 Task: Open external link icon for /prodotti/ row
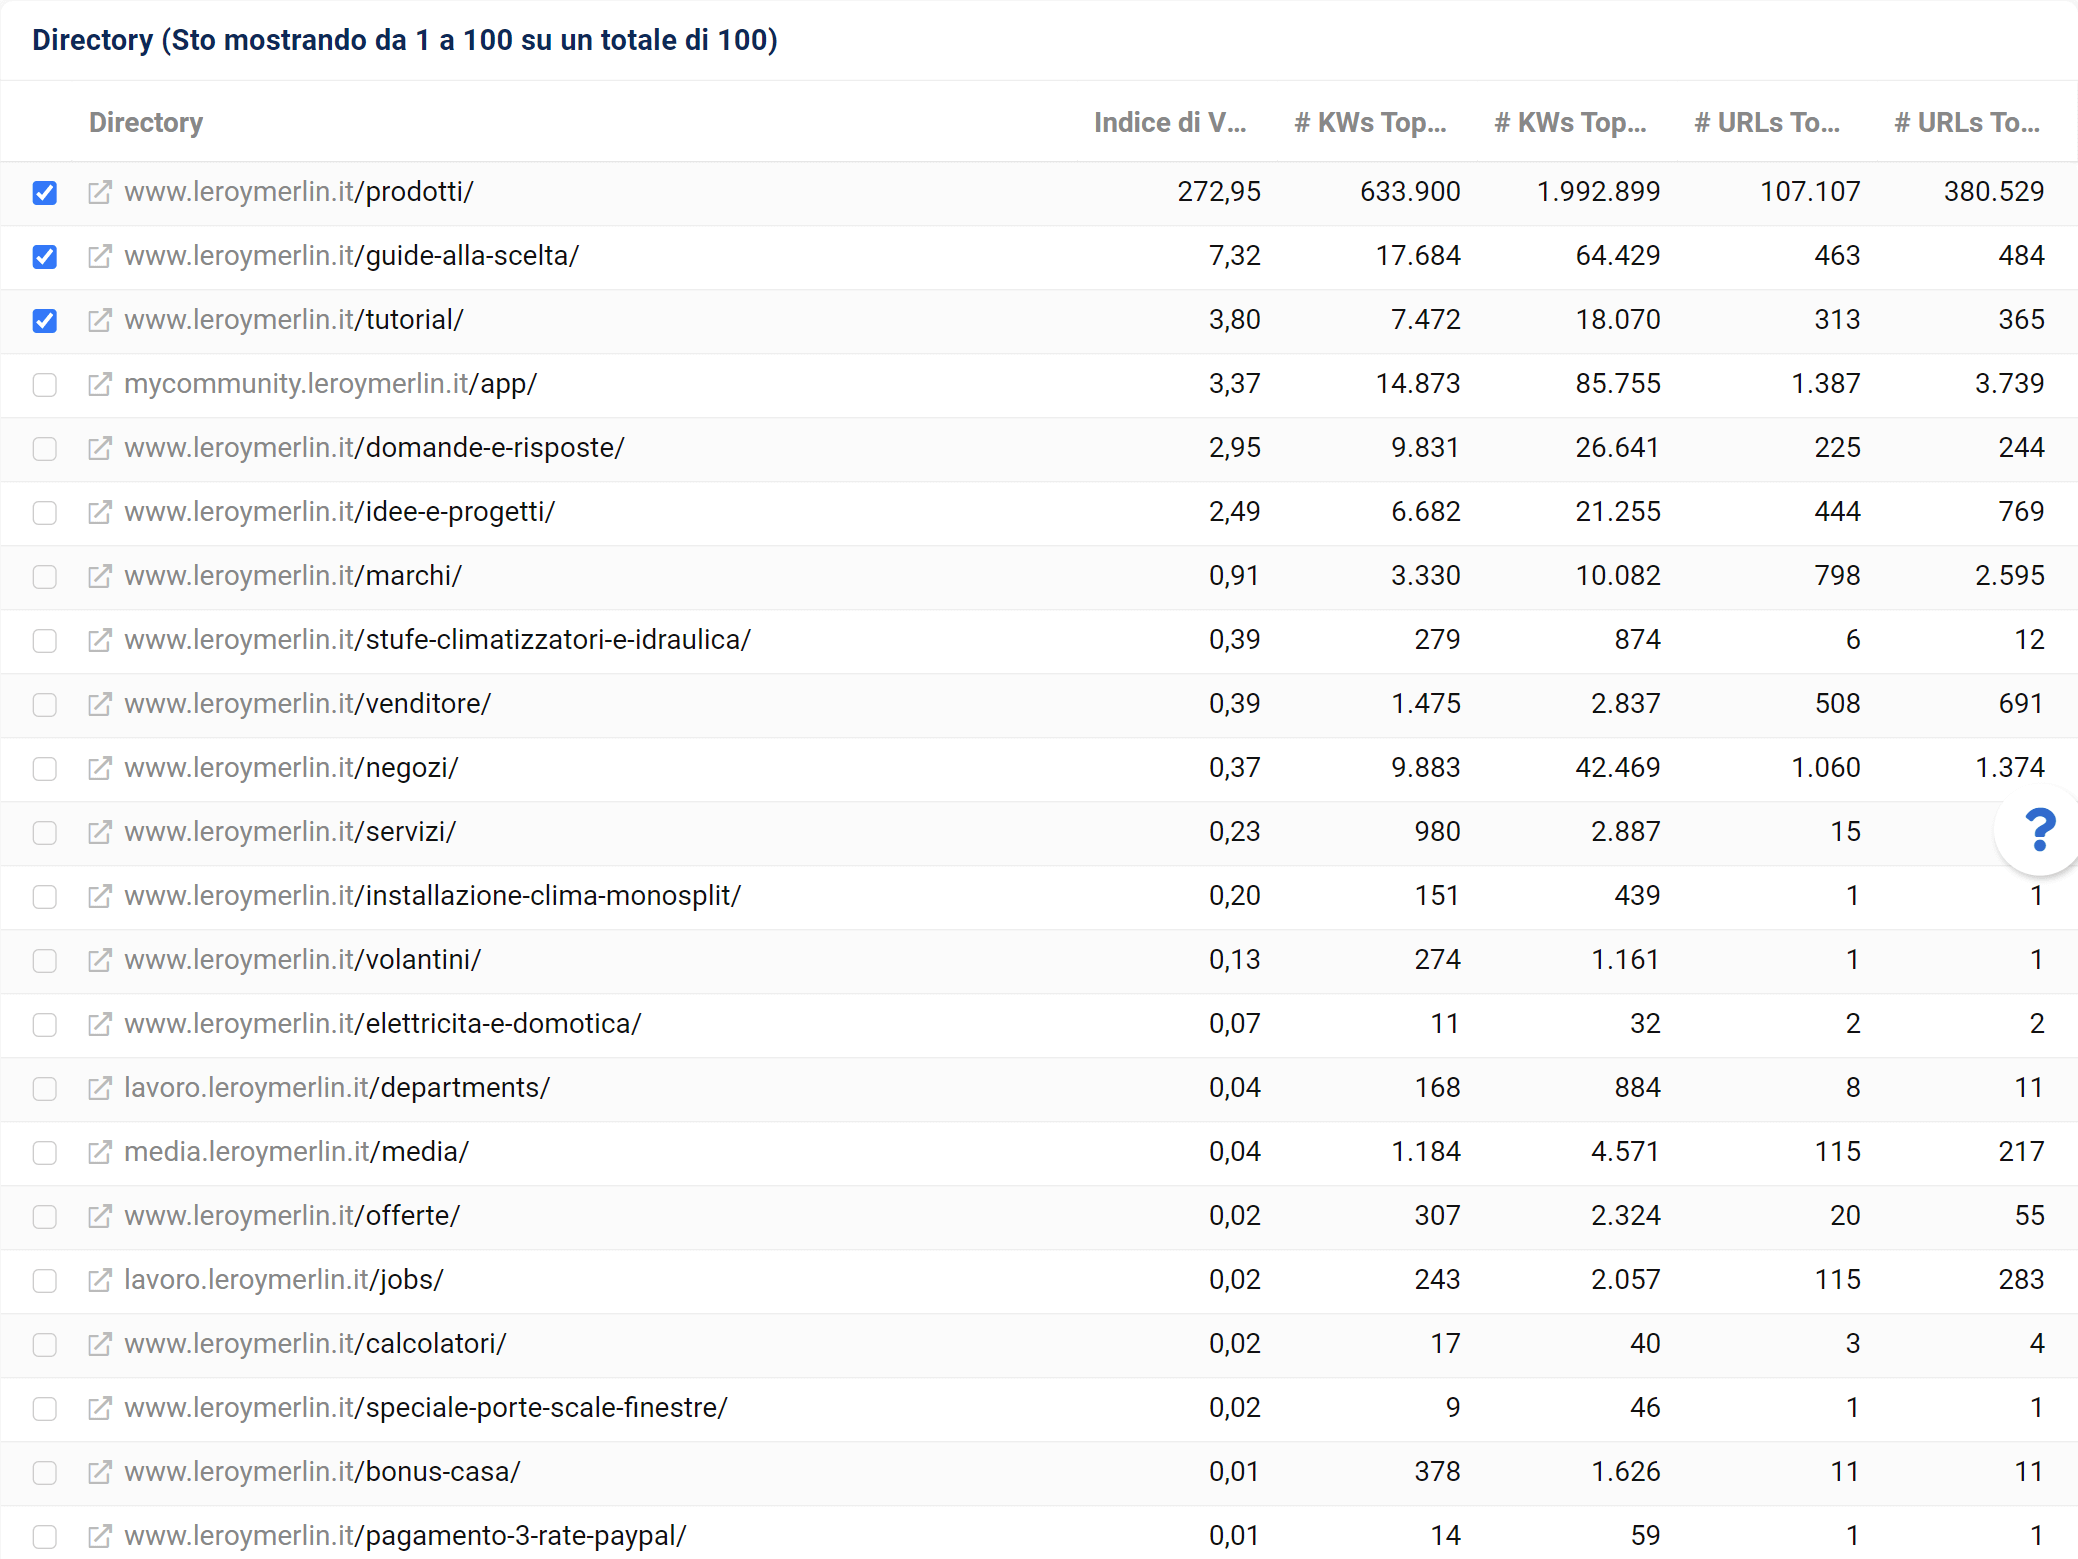(x=99, y=192)
